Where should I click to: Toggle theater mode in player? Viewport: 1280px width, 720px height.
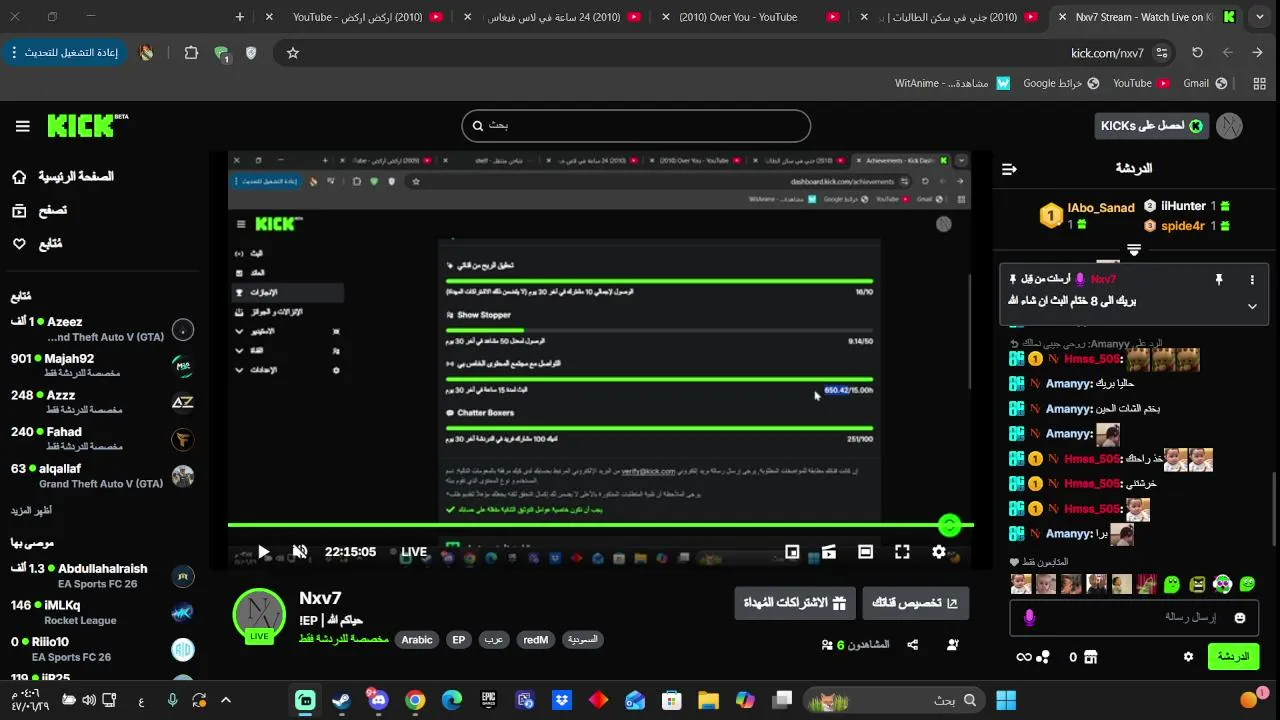click(x=865, y=551)
